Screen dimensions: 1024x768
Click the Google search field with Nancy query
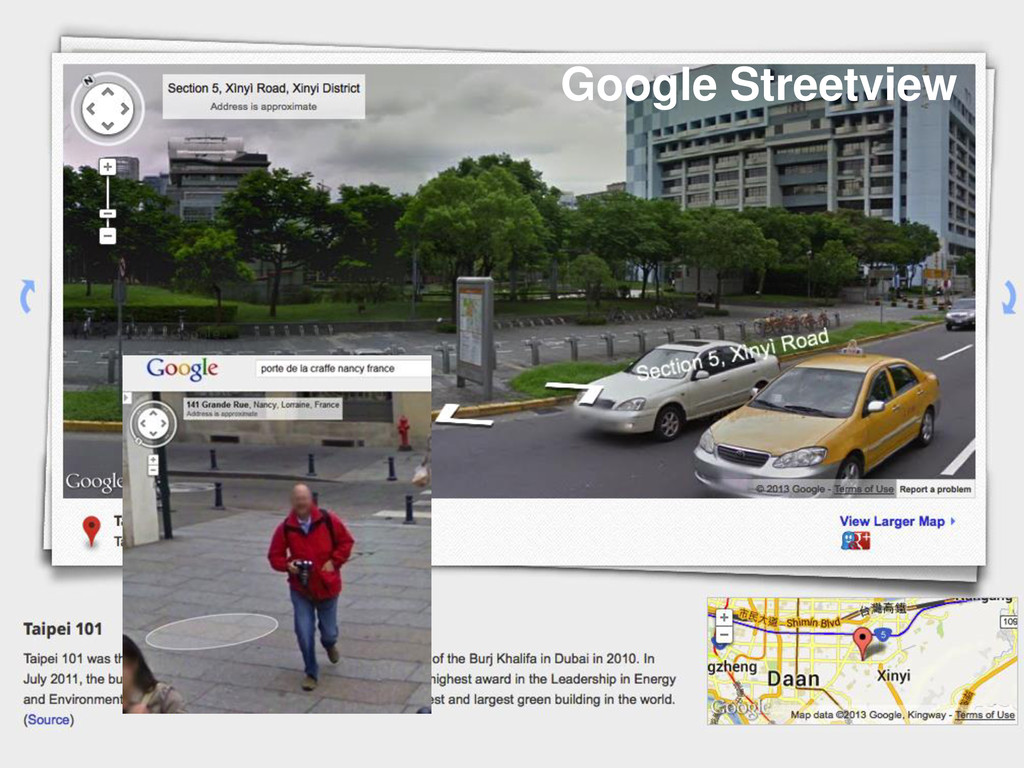tap(343, 368)
